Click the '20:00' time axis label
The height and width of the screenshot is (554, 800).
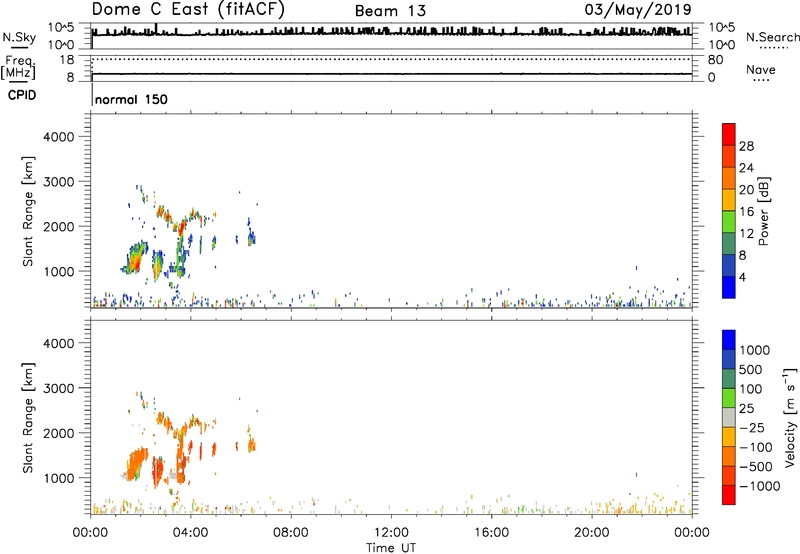click(591, 533)
